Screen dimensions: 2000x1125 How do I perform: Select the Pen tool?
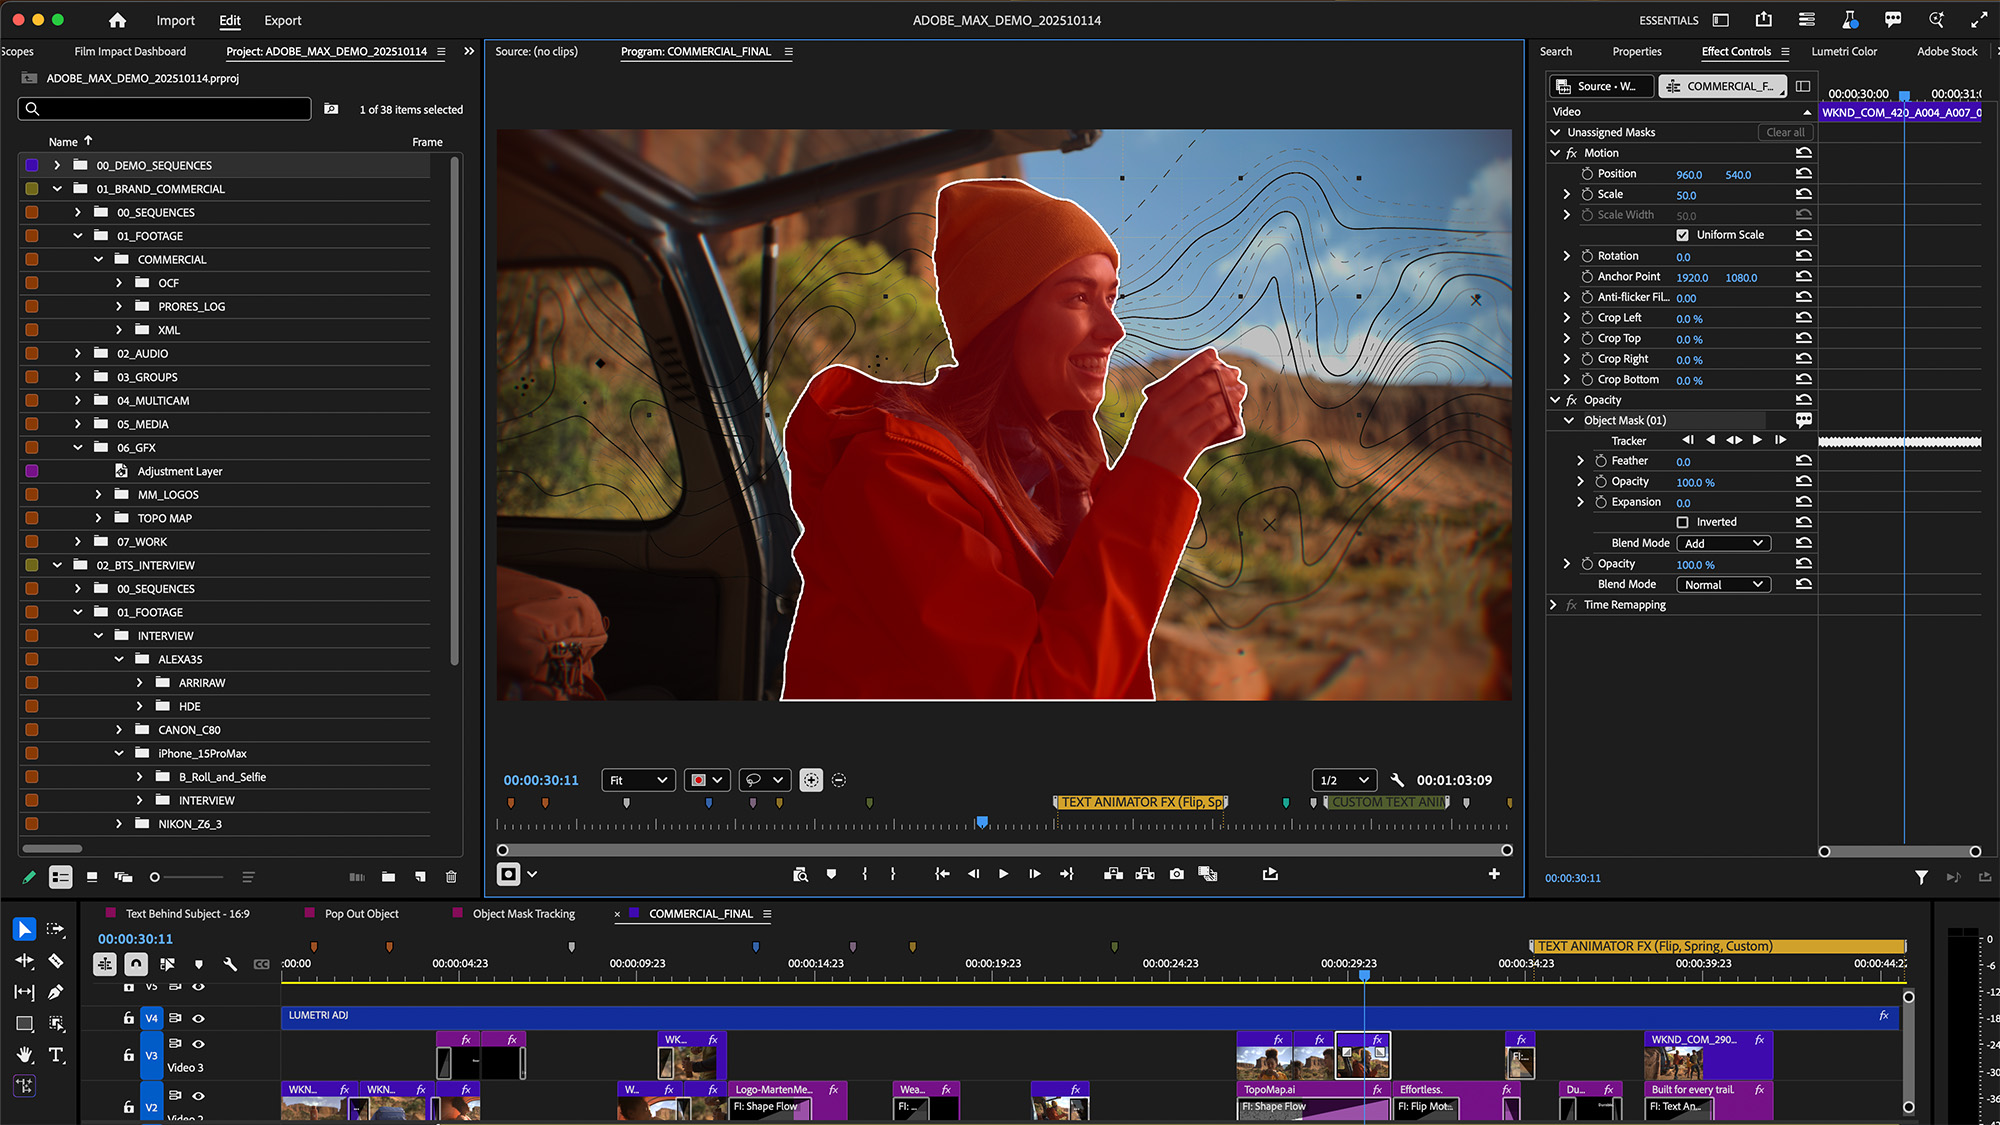pyautogui.click(x=57, y=992)
